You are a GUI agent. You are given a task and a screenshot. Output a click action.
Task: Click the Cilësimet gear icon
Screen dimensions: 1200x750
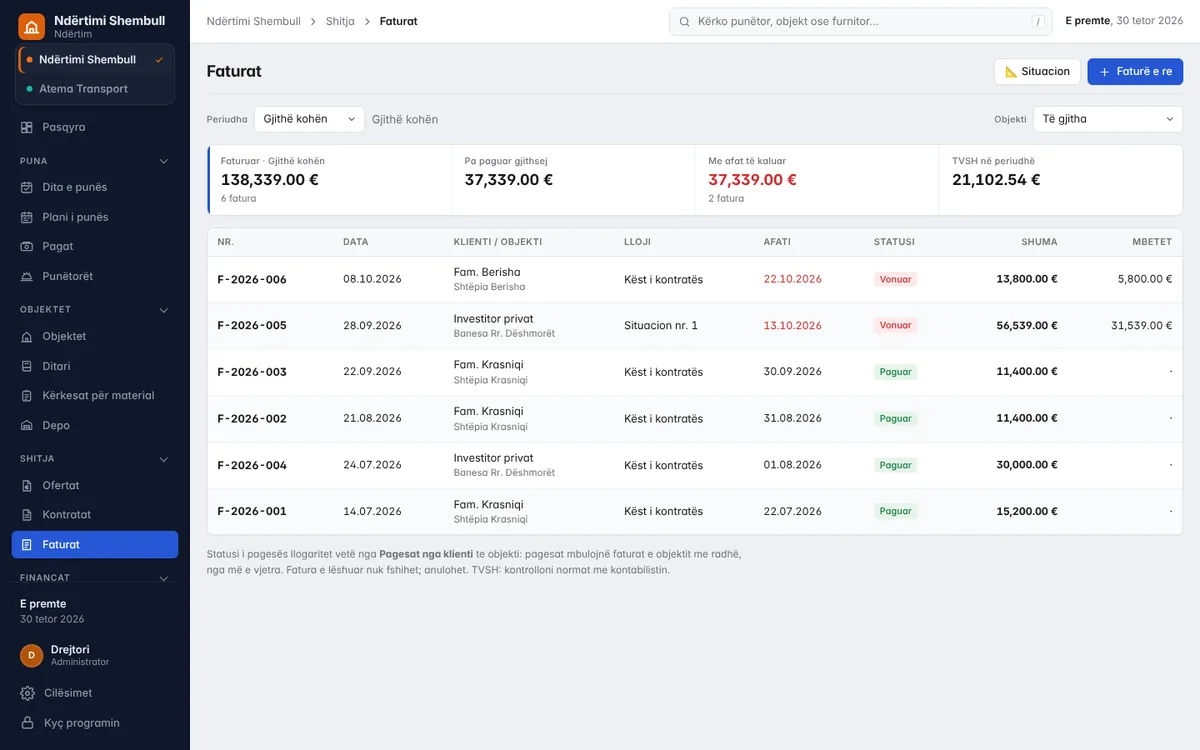[x=27, y=693]
